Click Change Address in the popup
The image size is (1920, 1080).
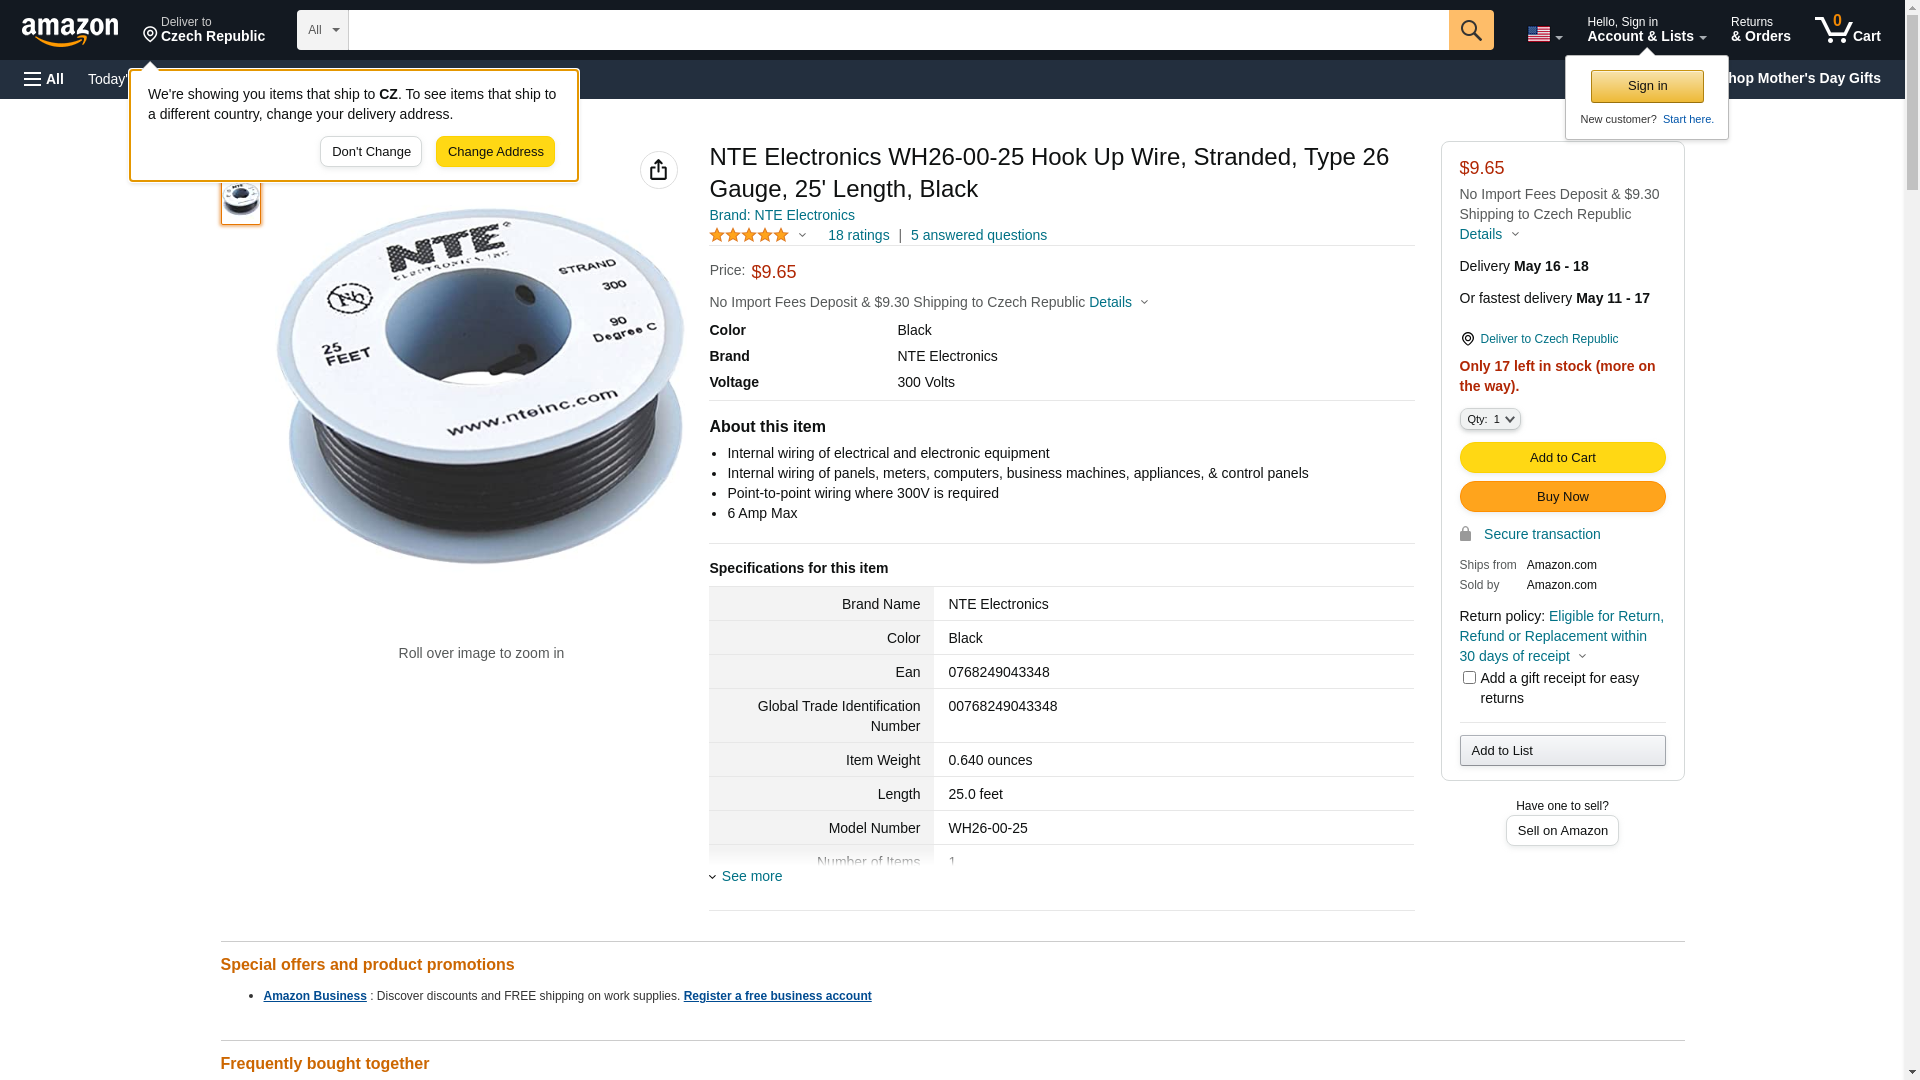tap(495, 152)
